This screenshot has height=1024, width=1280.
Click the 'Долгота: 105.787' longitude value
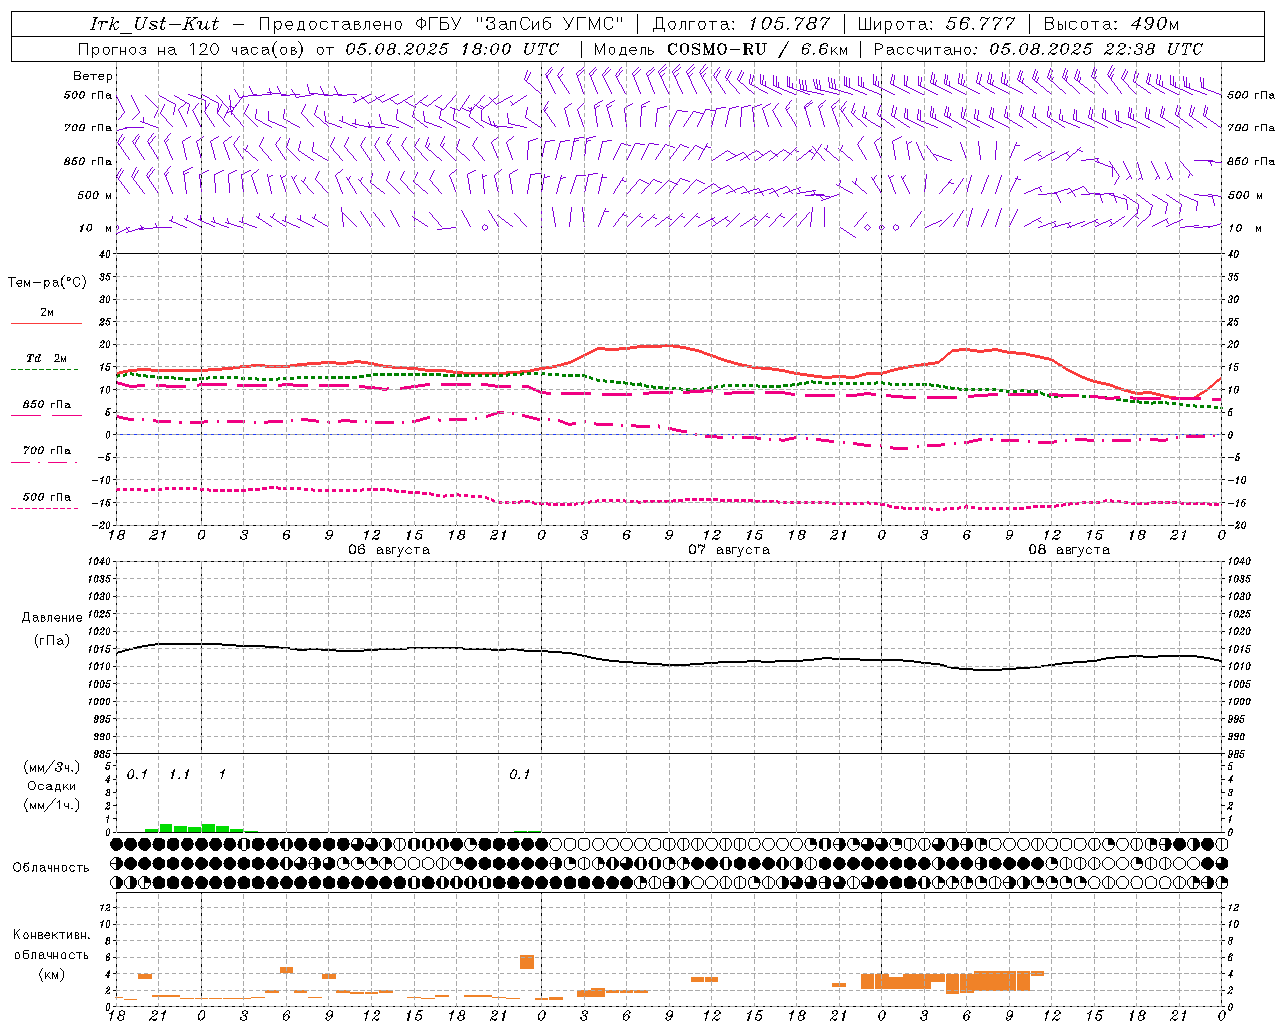741,24
